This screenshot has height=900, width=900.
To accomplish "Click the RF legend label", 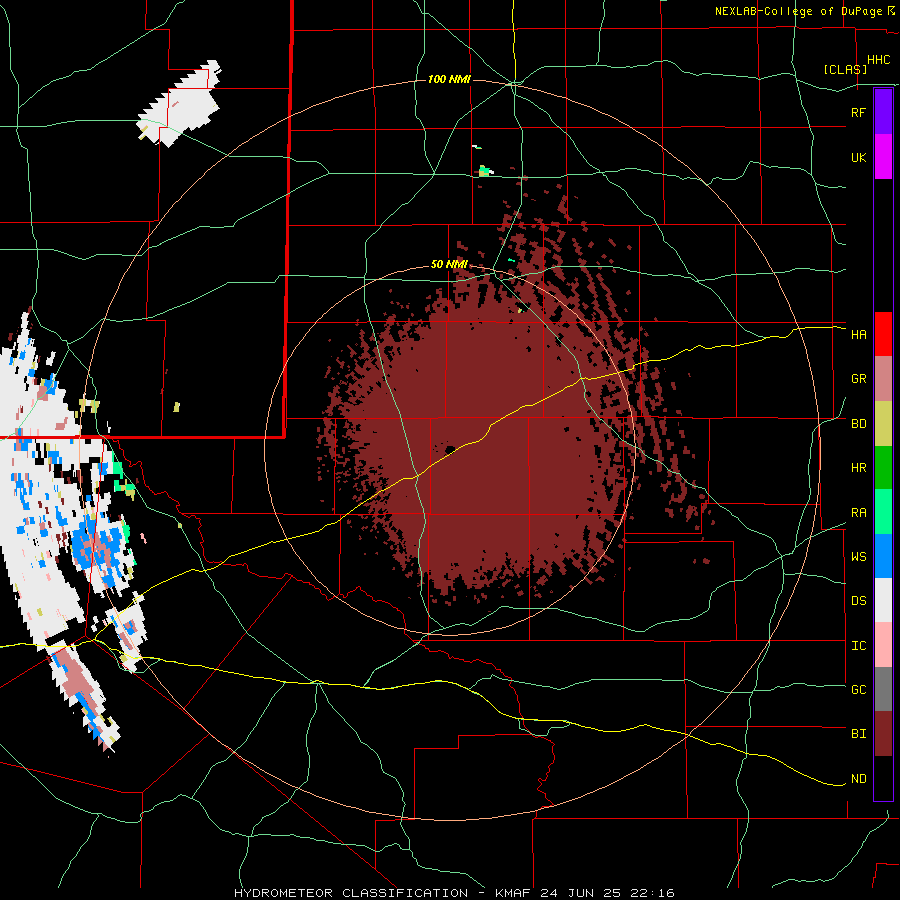I will pos(858,112).
